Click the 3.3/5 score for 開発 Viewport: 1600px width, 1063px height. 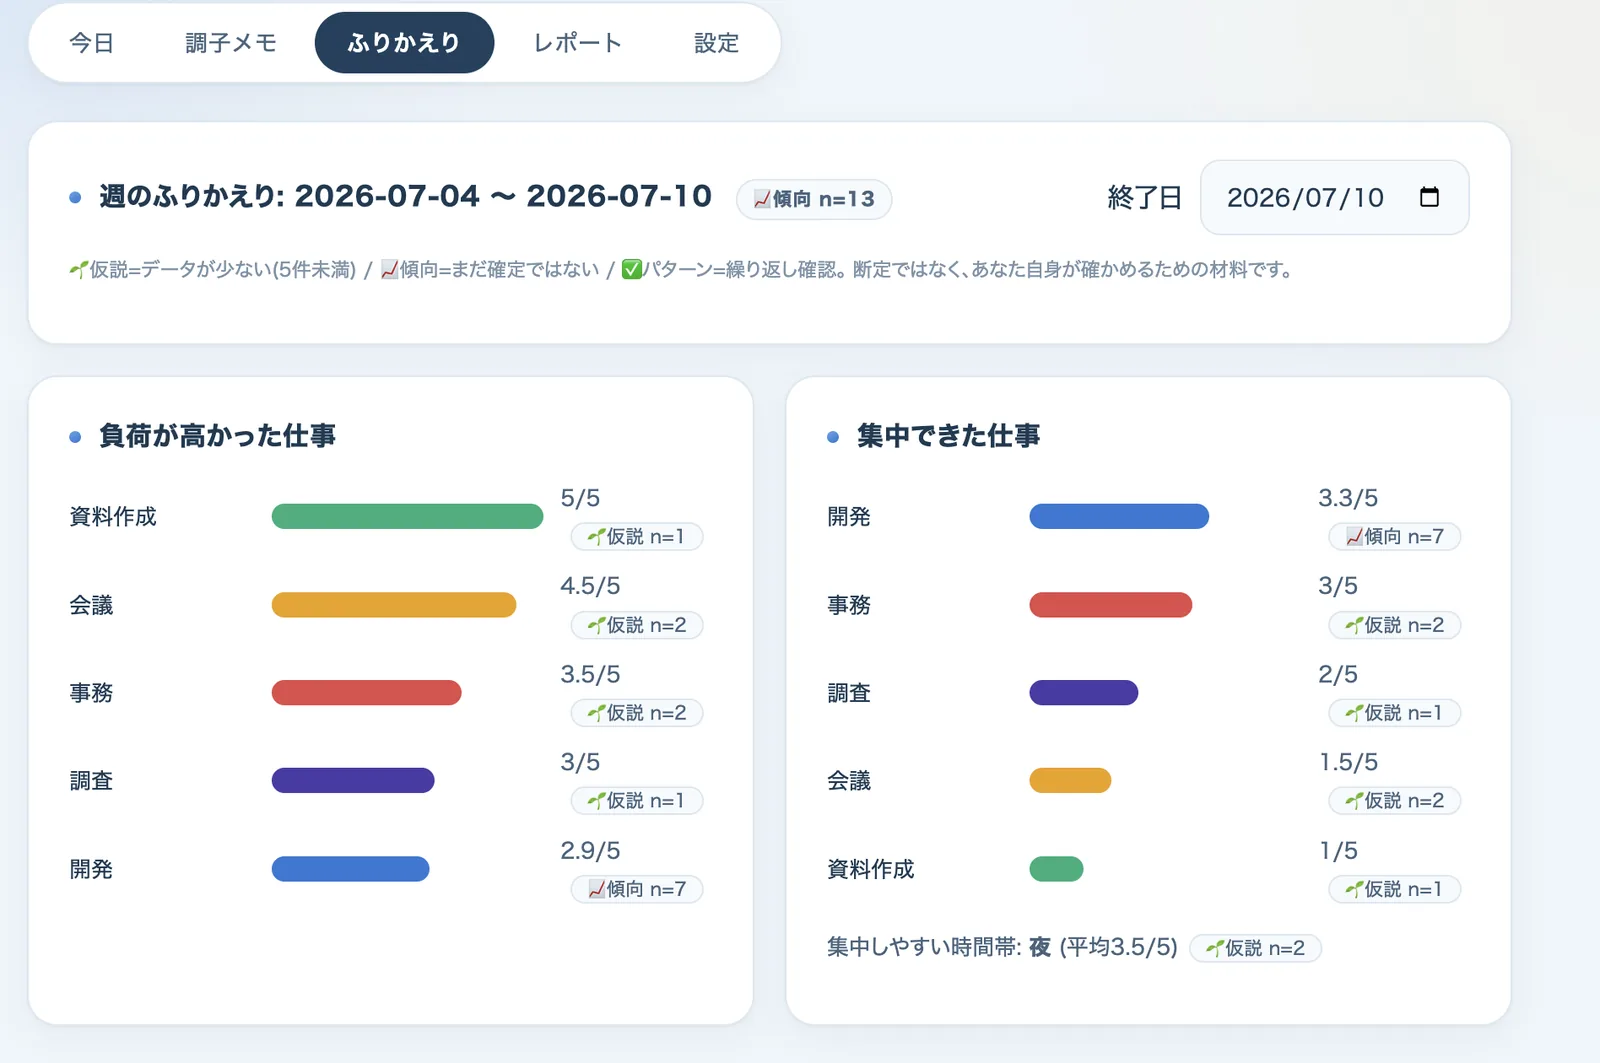point(1348,498)
